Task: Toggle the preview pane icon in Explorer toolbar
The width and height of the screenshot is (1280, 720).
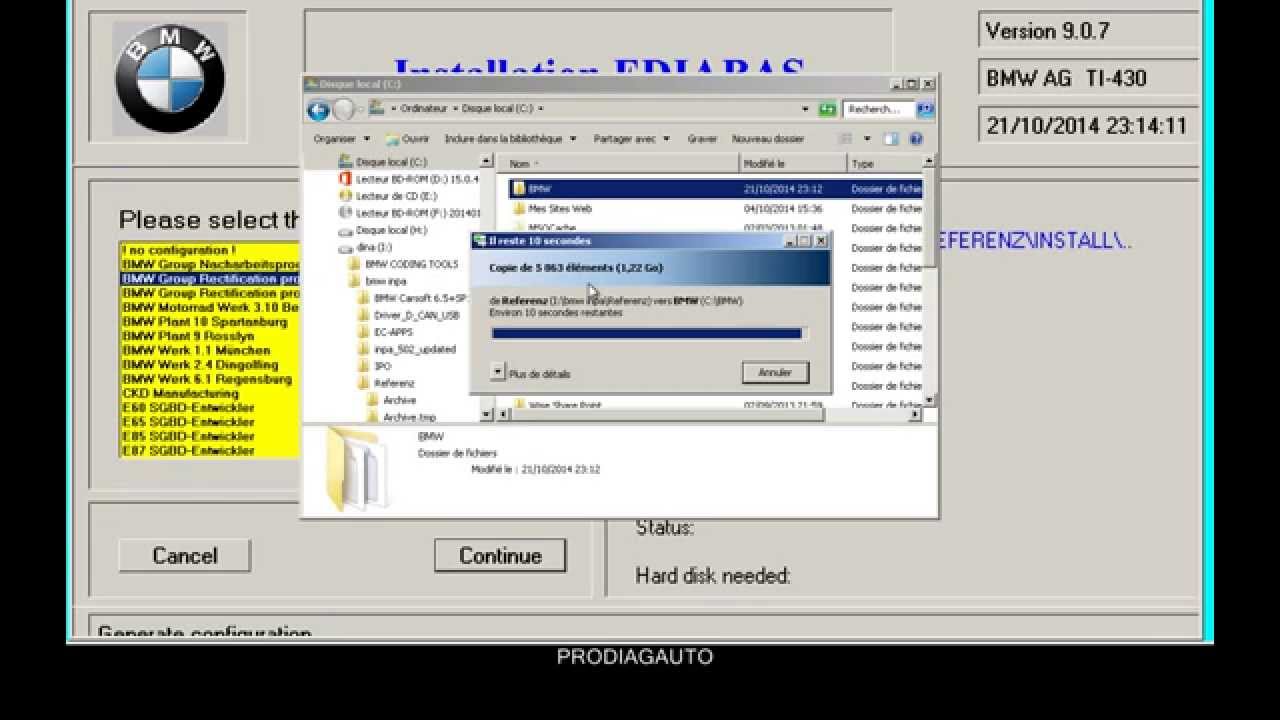Action: click(x=891, y=139)
